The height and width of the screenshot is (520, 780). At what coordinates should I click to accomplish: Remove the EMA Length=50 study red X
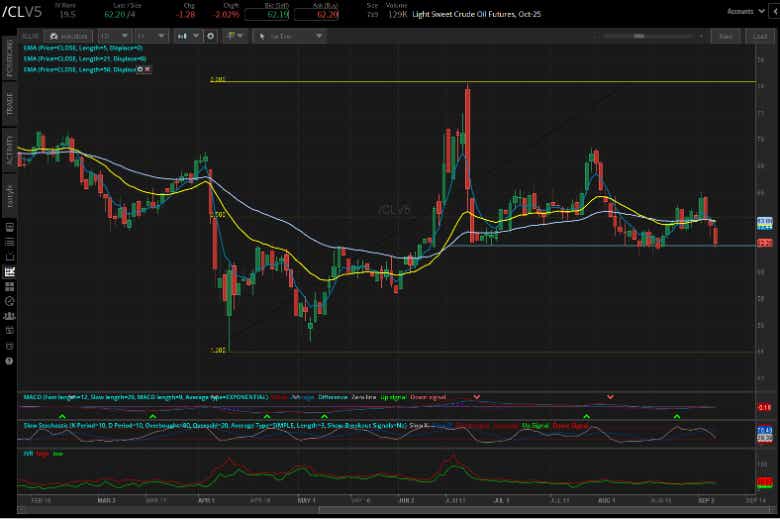pyautogui.click(x=147, y=69)
